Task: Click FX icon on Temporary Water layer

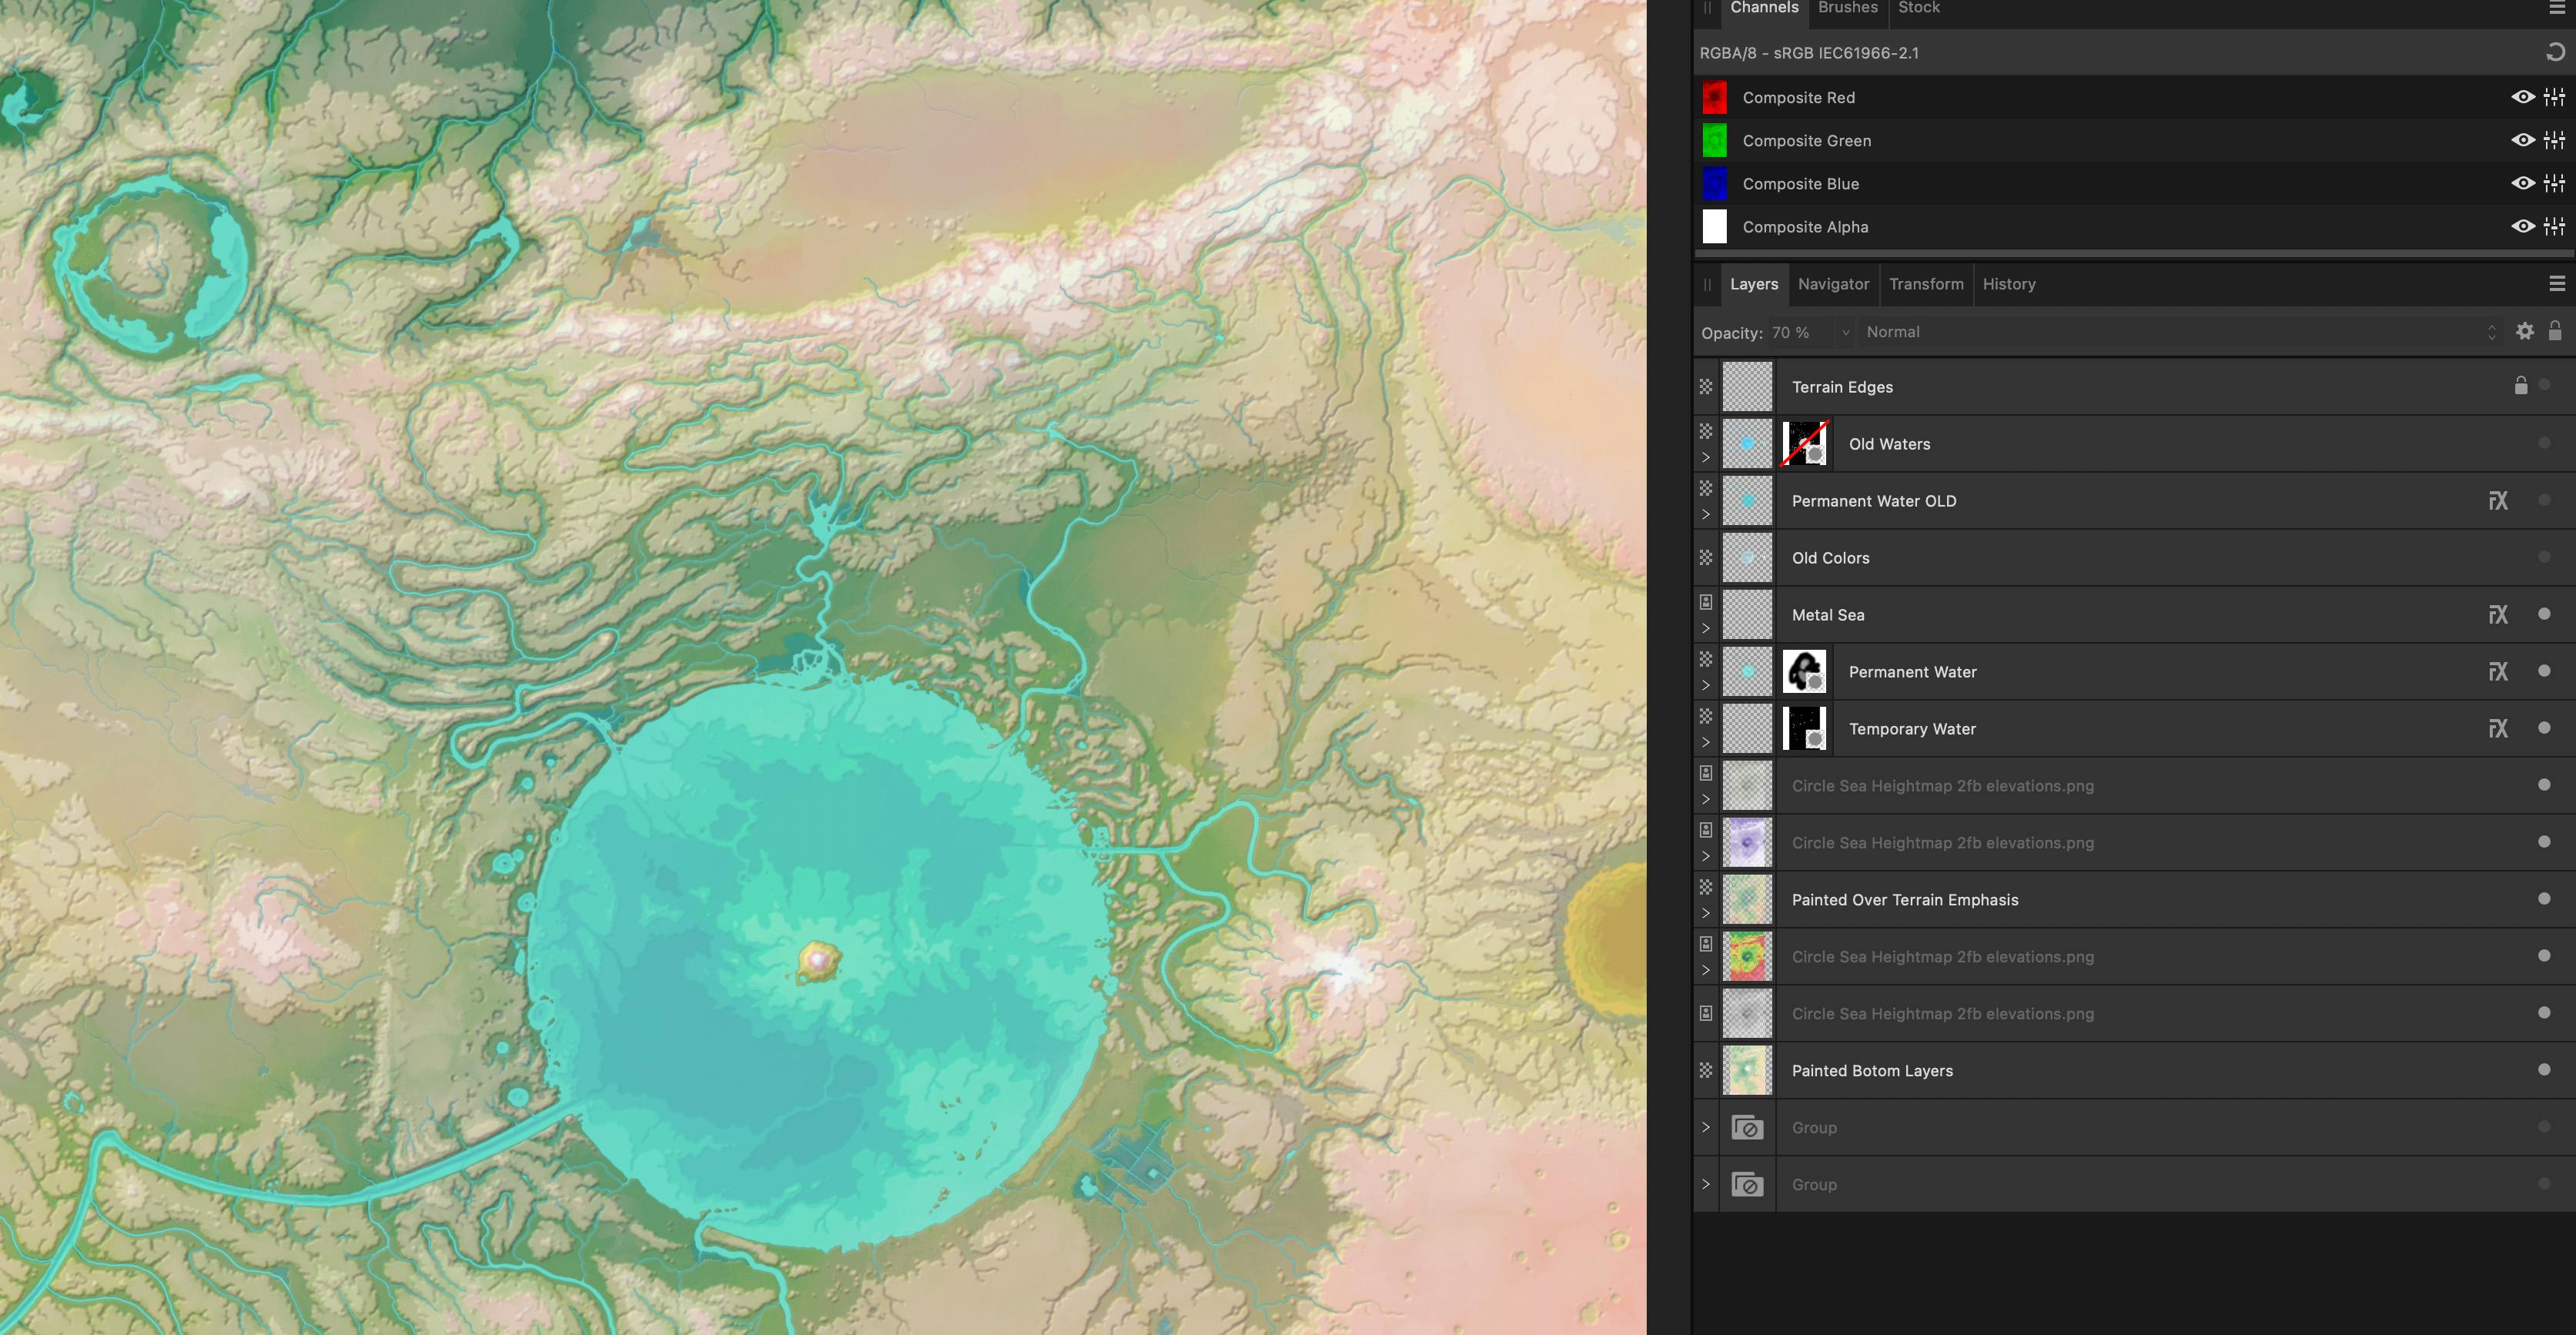Action: tap(2497, 729)
